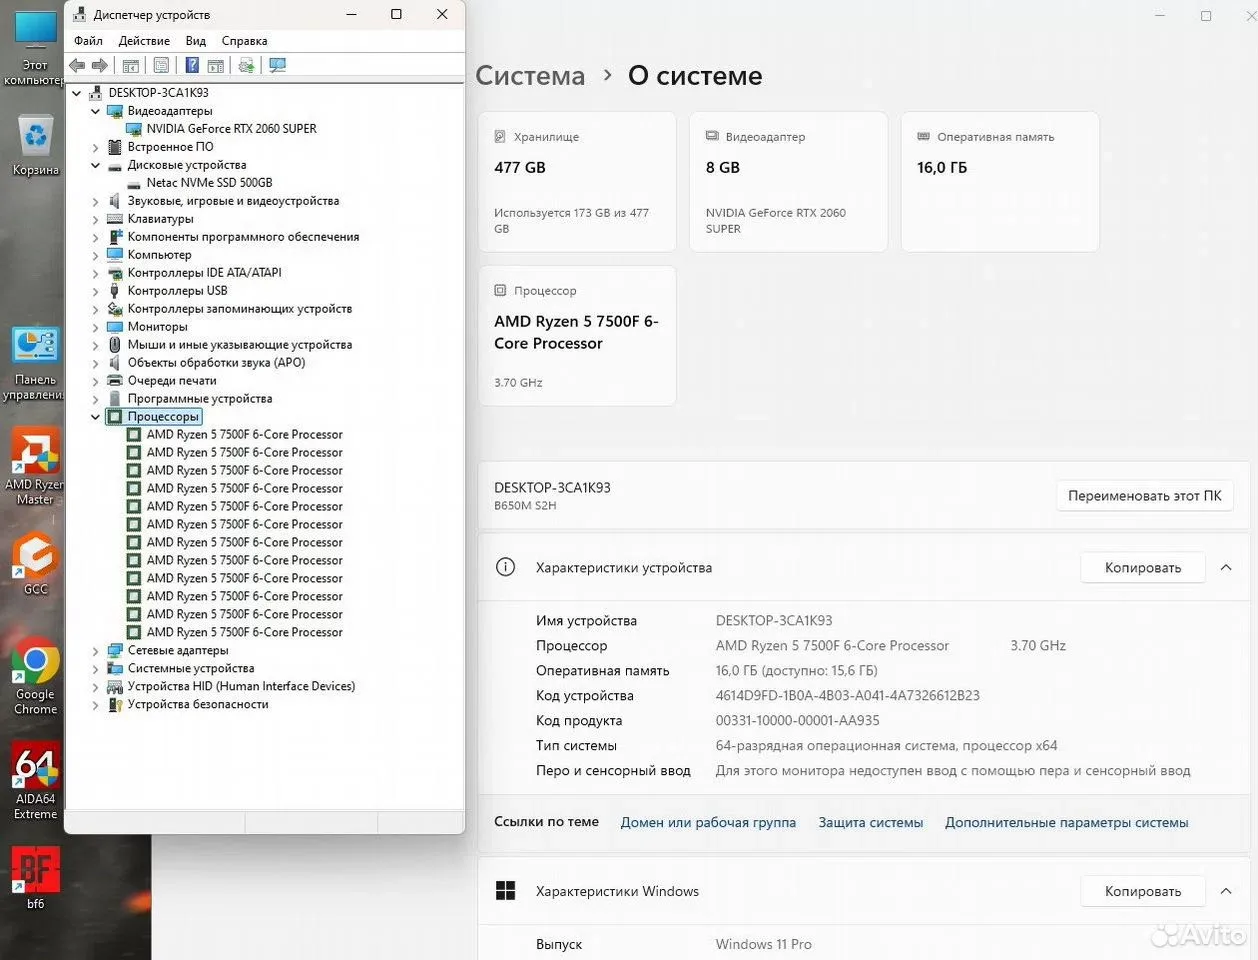The width and height of the screenshot is (1258, 960).
Task: Launch the bf6 game desktop shortcut
Action: click(x=35, y=878)
